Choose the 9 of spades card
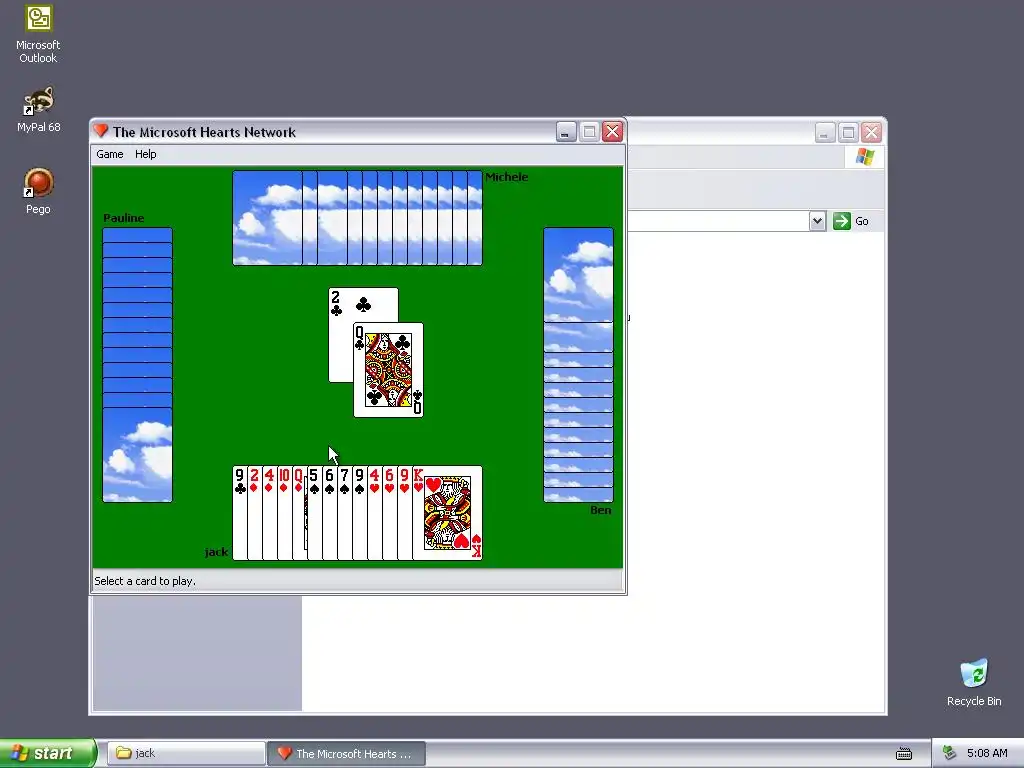The width and height of the screenshot is (1024, 768). point(360,513)
